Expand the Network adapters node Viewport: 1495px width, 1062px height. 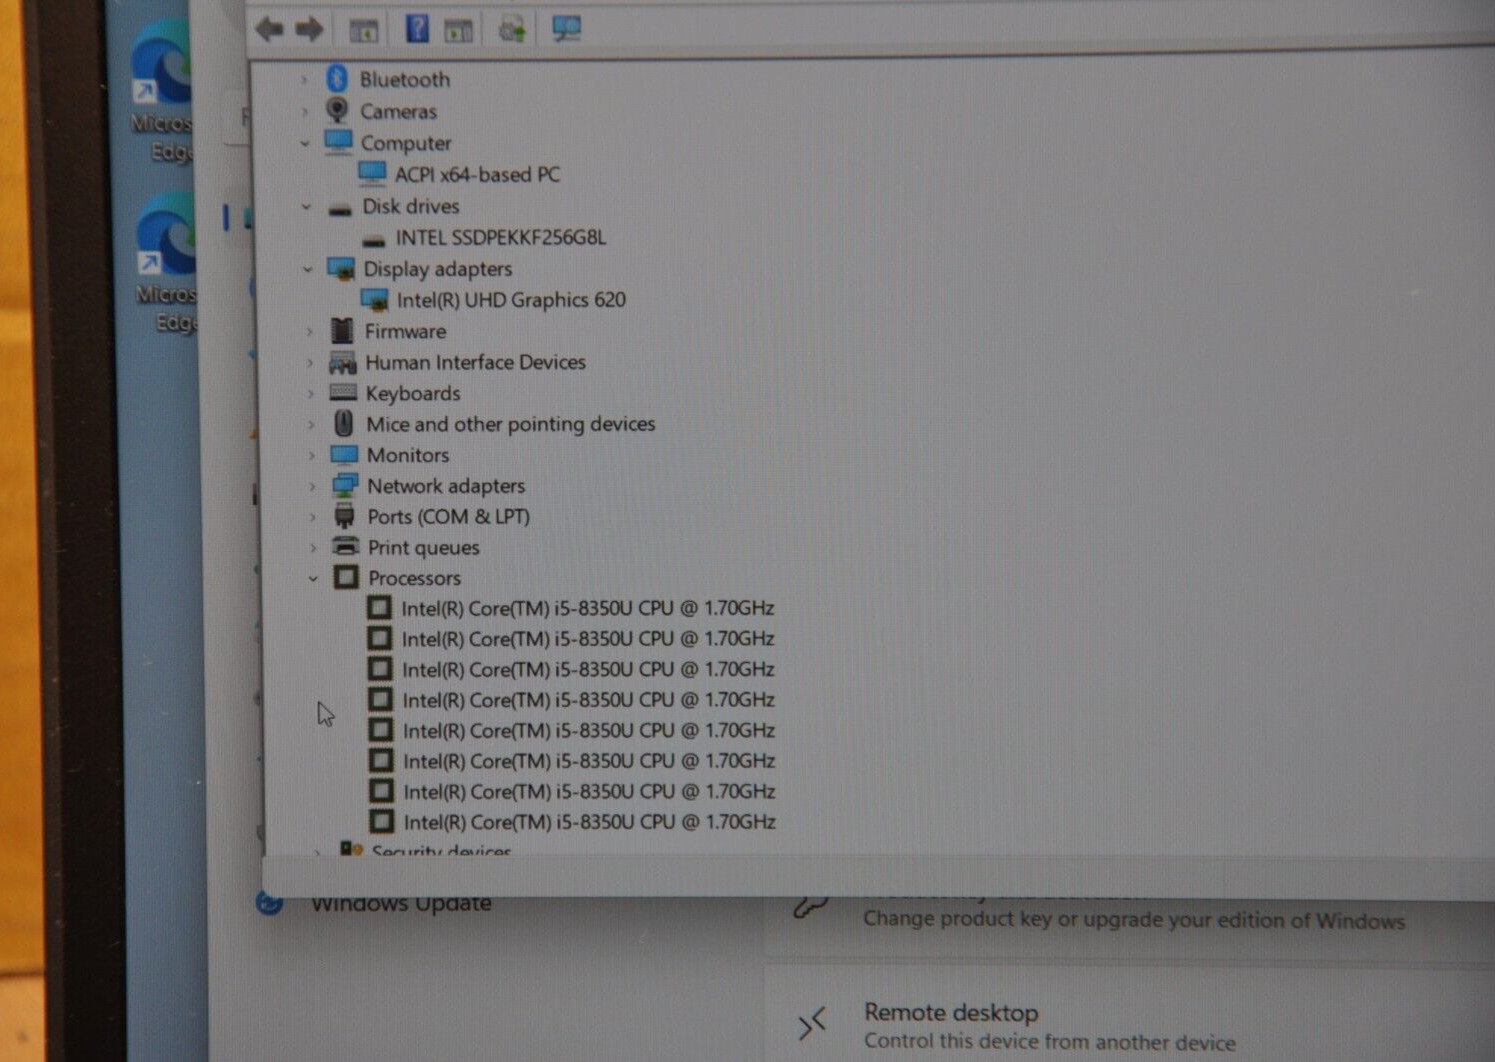point(312,487)
